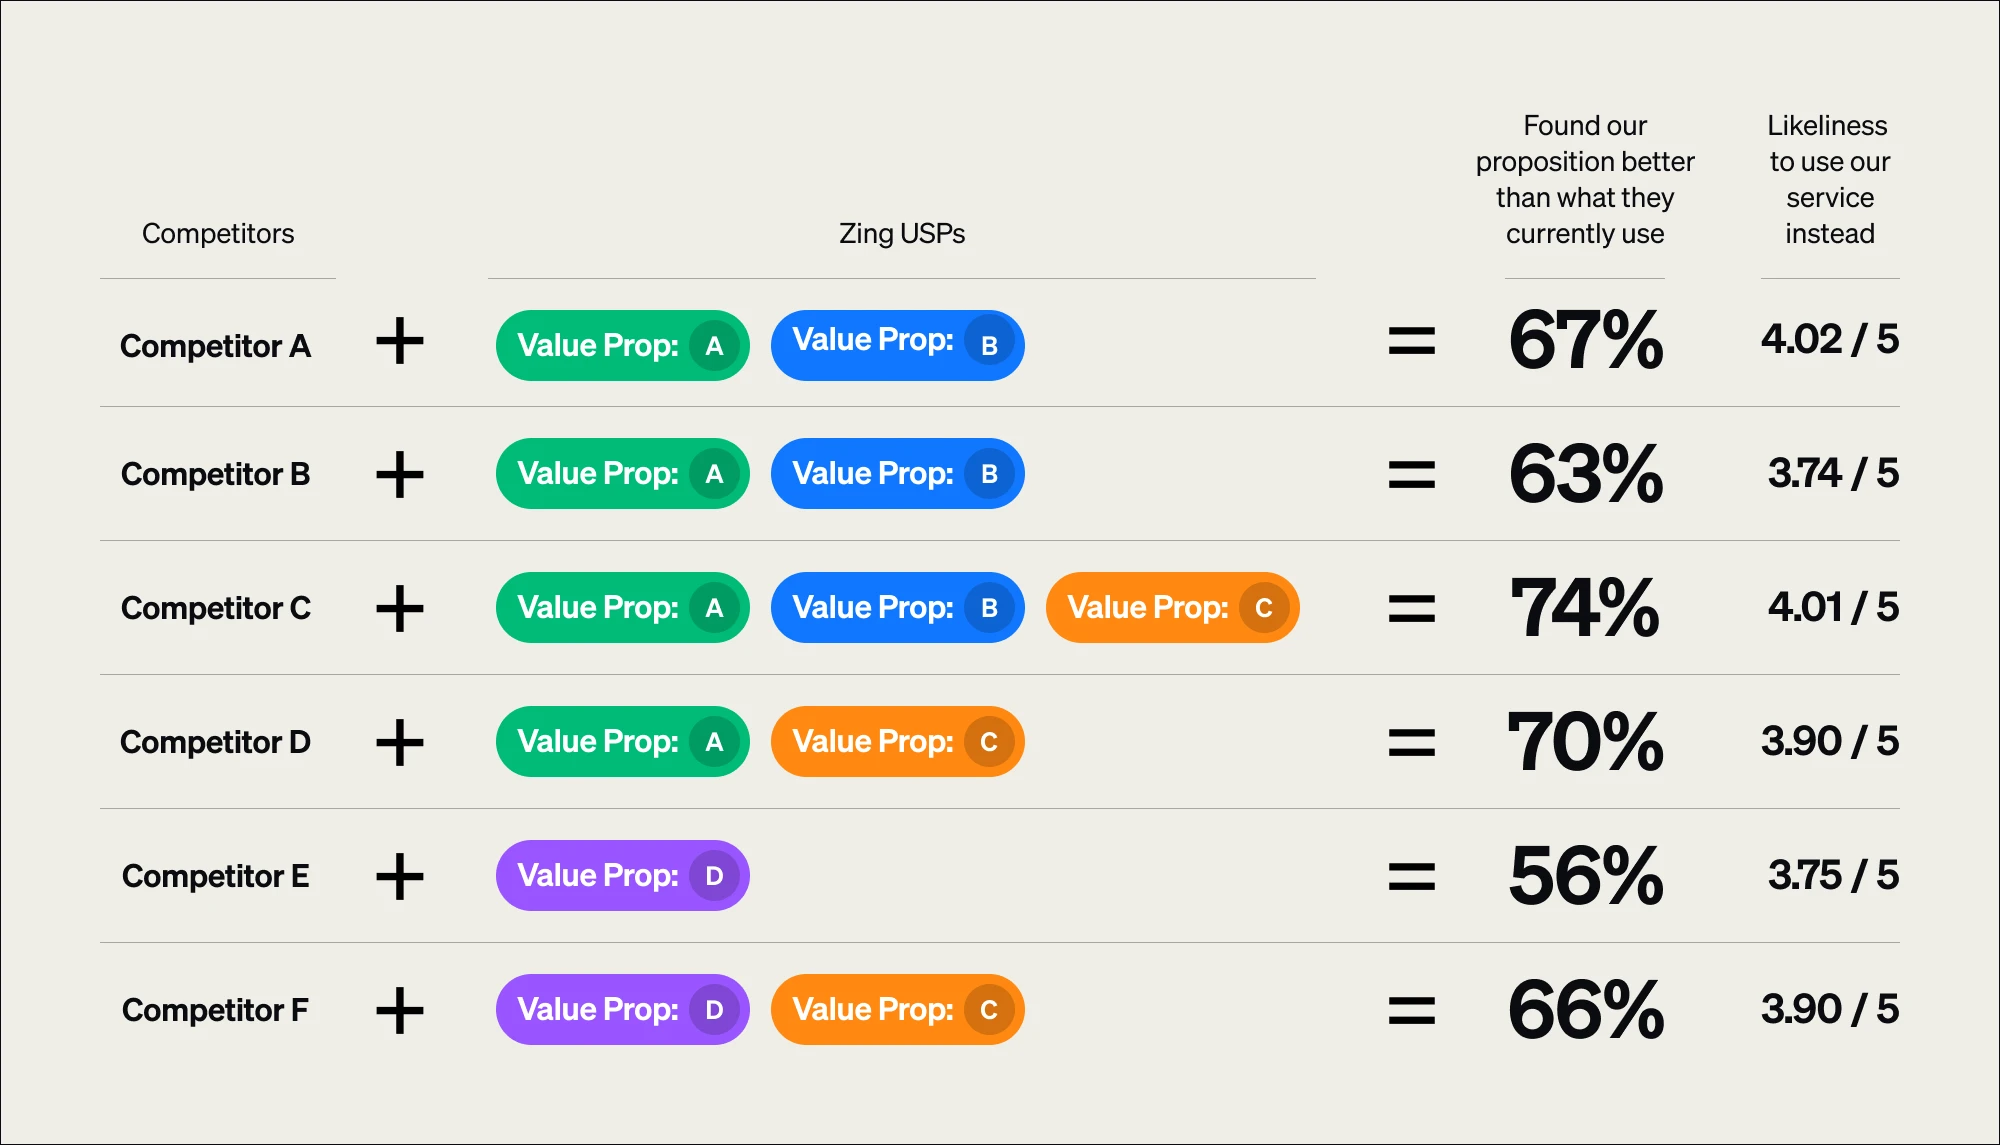Click the Likeliness to use our service header
The width and height of the screenshot is (2000, 1145).
pyautogui.click(x=1829, y=180)
